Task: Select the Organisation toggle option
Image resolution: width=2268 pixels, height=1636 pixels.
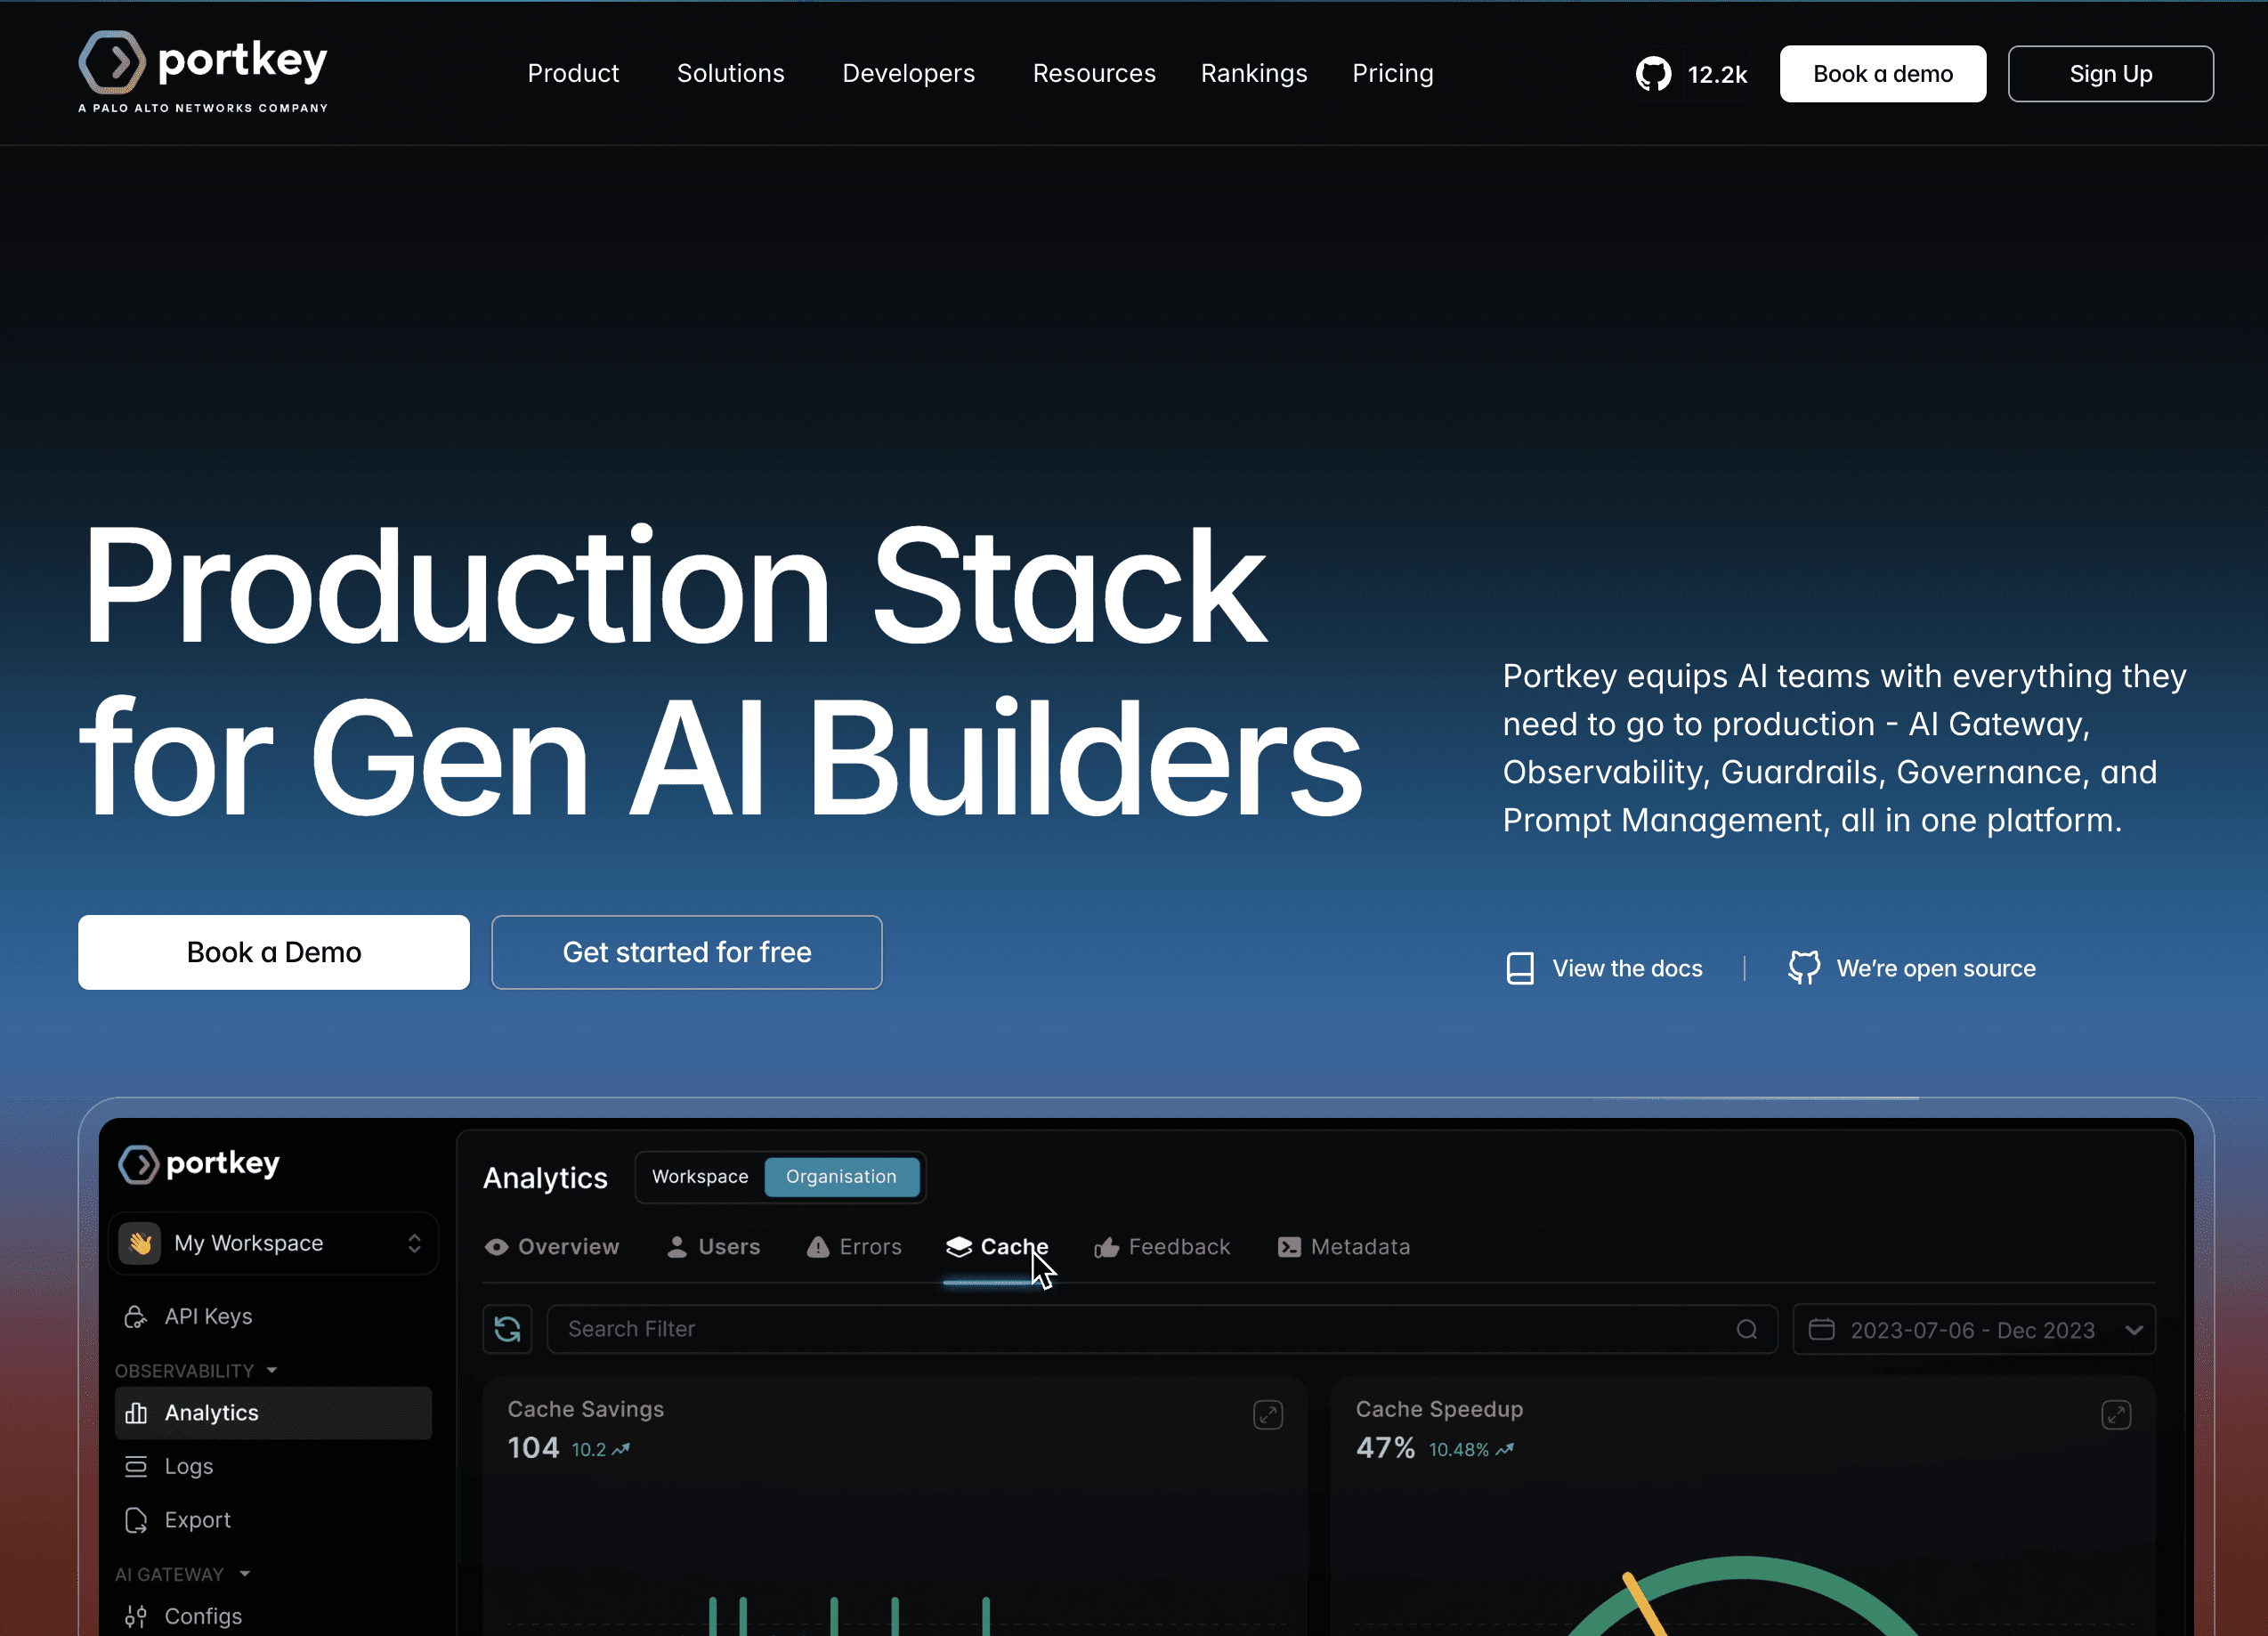Action: (x=841, y=1177)
